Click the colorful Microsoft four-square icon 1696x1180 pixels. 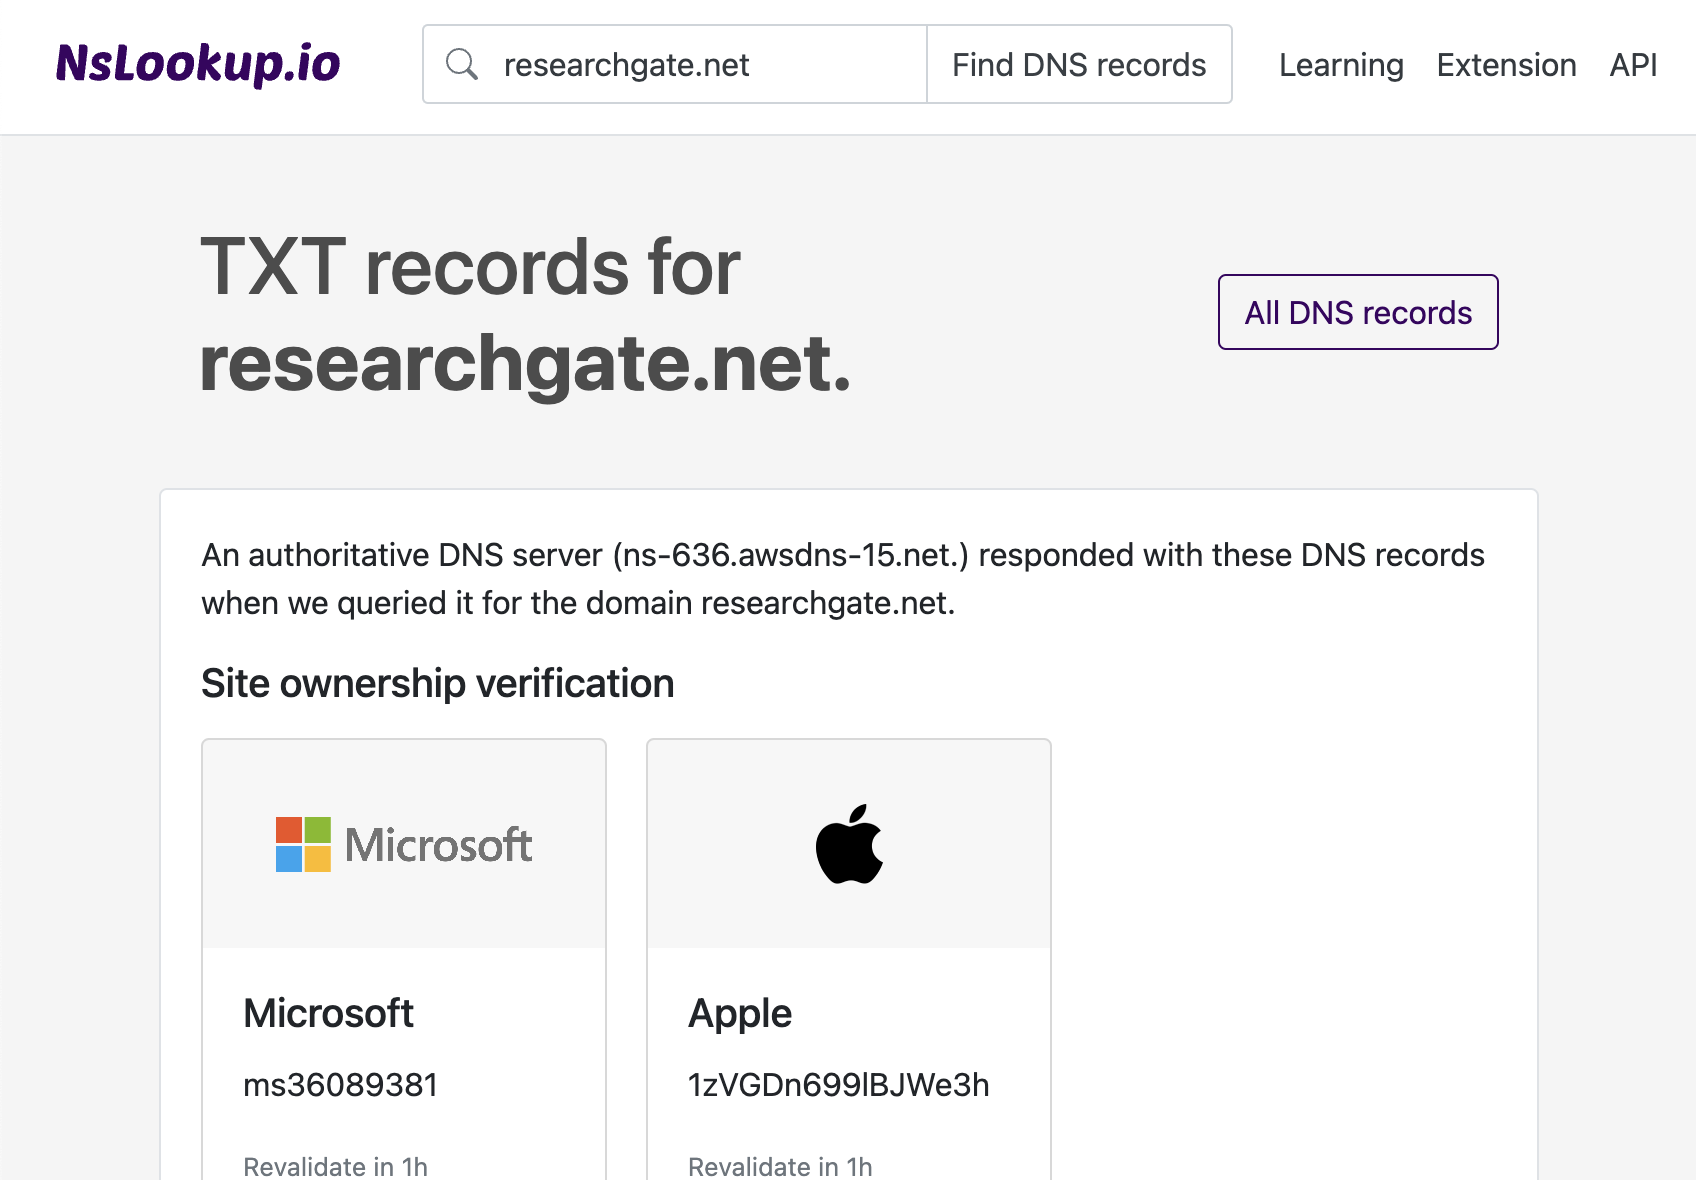[x=302, y=843]
